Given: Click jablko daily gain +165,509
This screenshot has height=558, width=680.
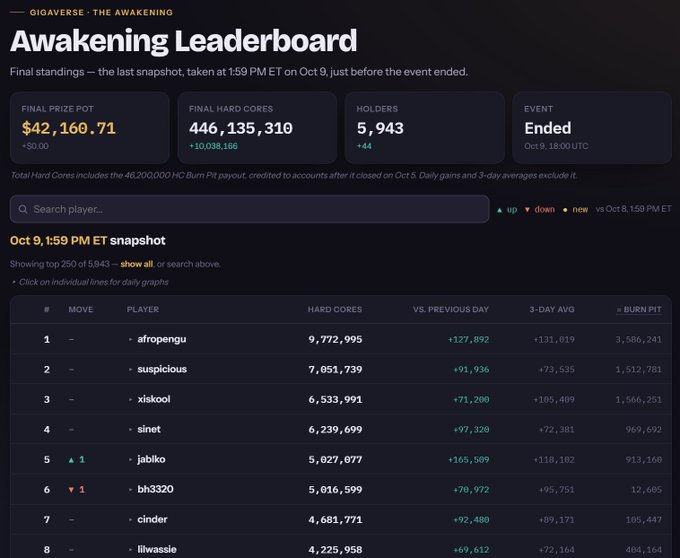Looking at the screenshot, I should (468, 460).
